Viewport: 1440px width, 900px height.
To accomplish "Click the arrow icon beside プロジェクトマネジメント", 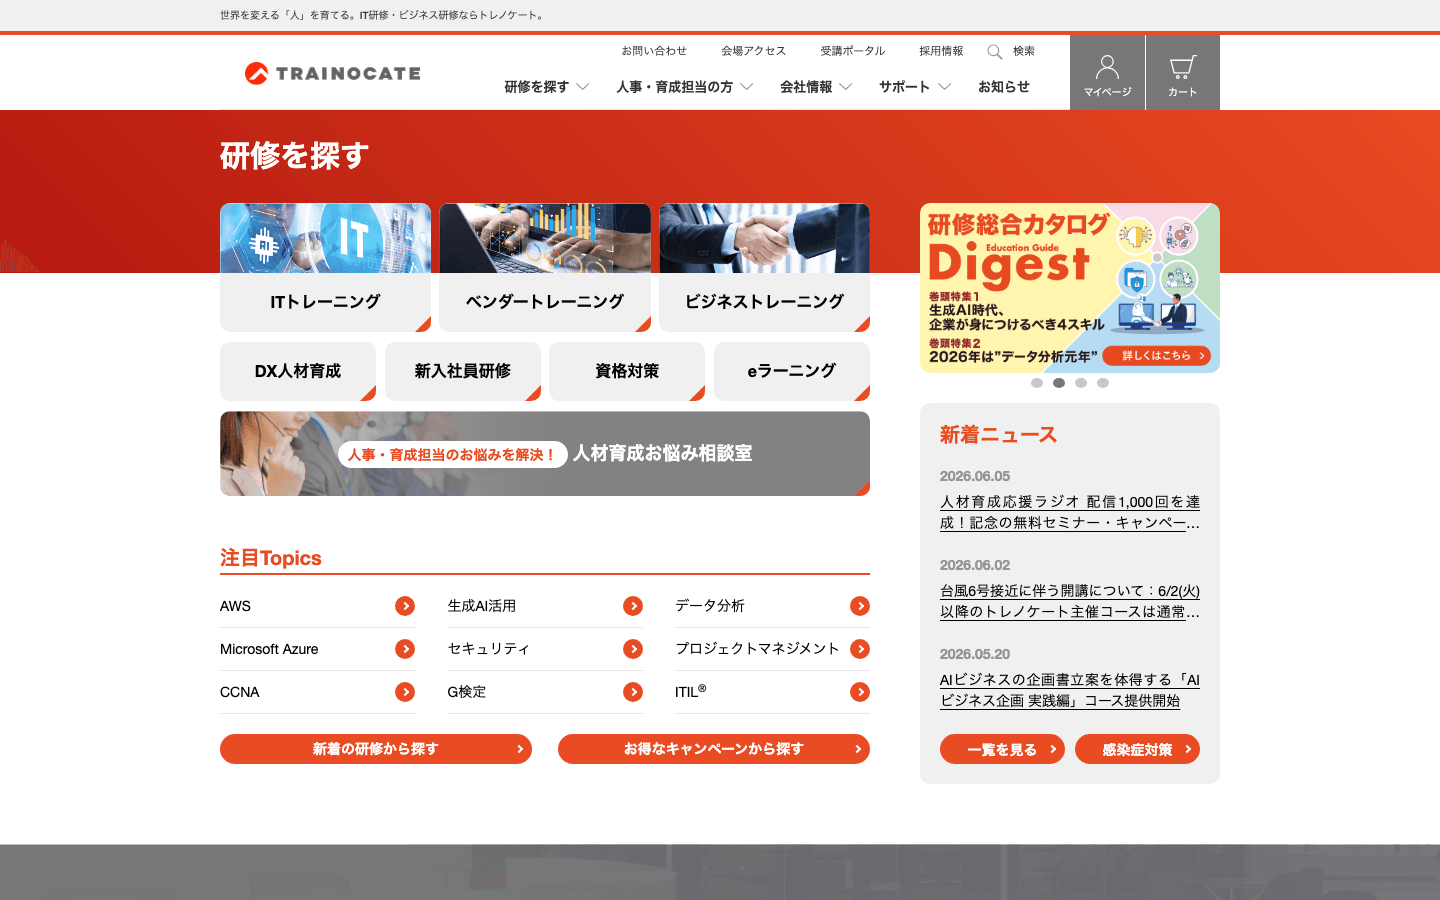I will click(x=860, y=649).
